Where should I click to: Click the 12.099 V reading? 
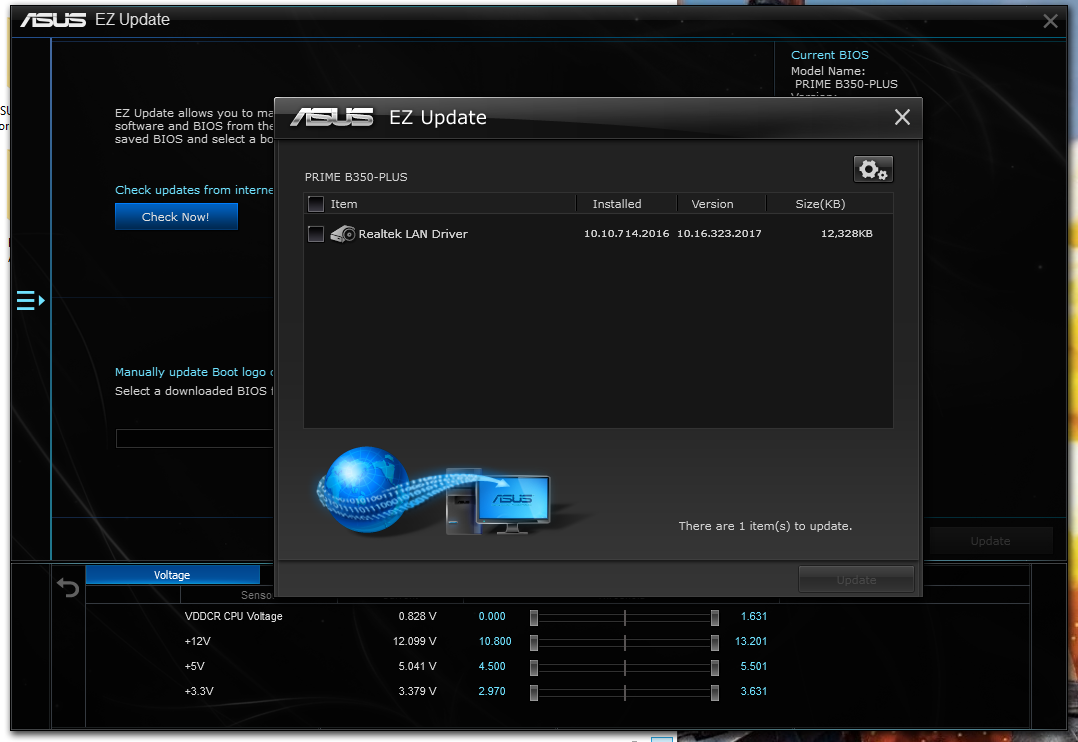click(415, 641)
